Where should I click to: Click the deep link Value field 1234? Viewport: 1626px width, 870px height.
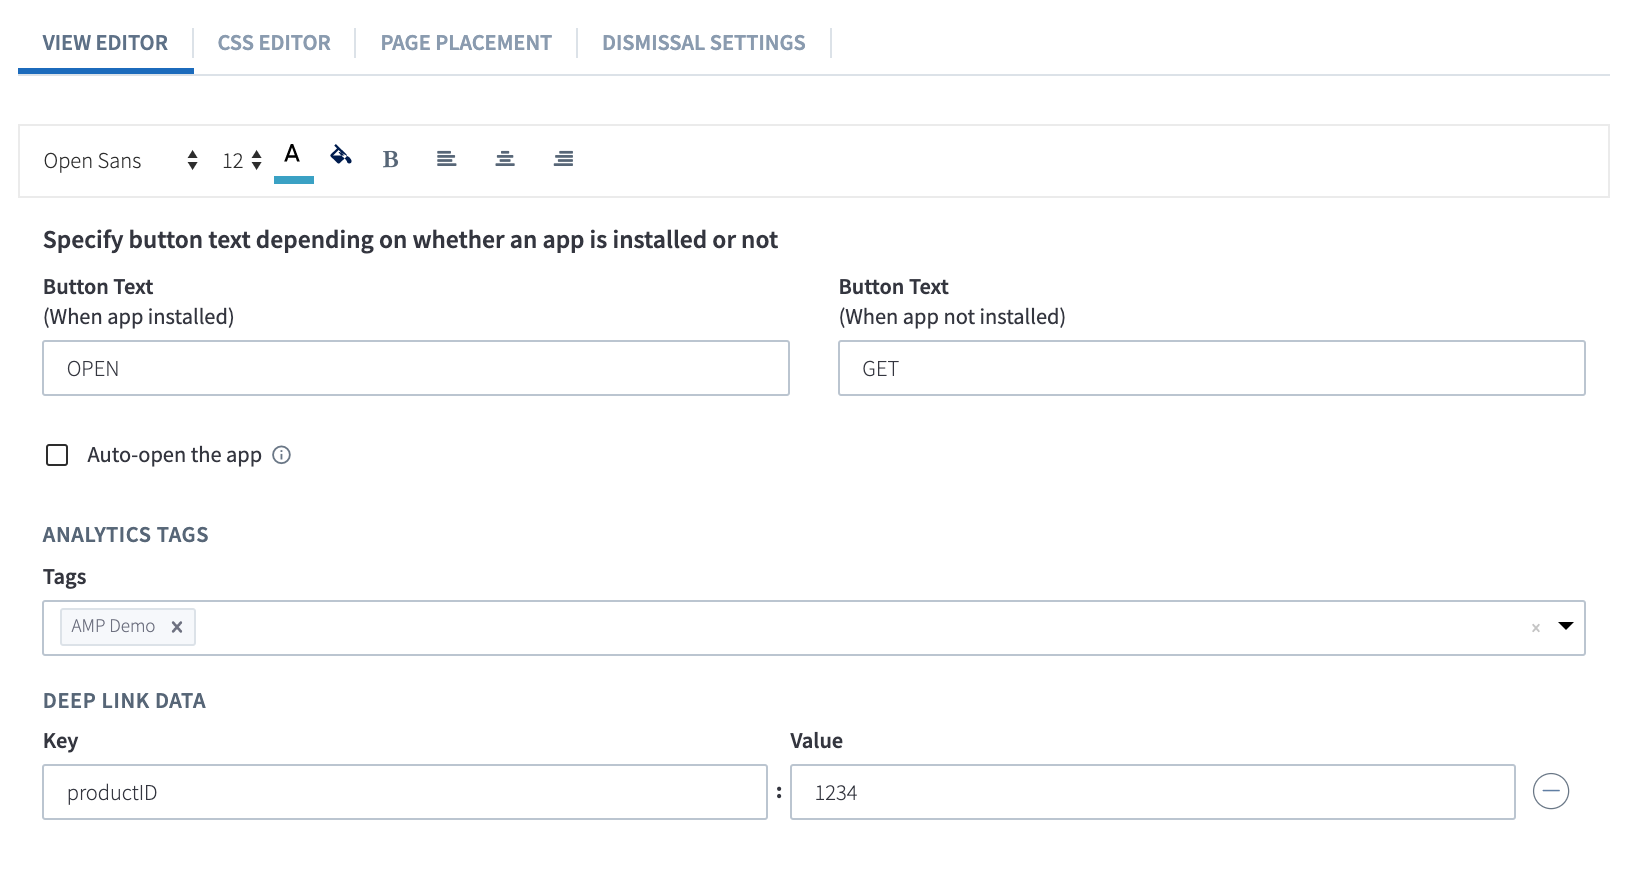tap(1153, 792)
